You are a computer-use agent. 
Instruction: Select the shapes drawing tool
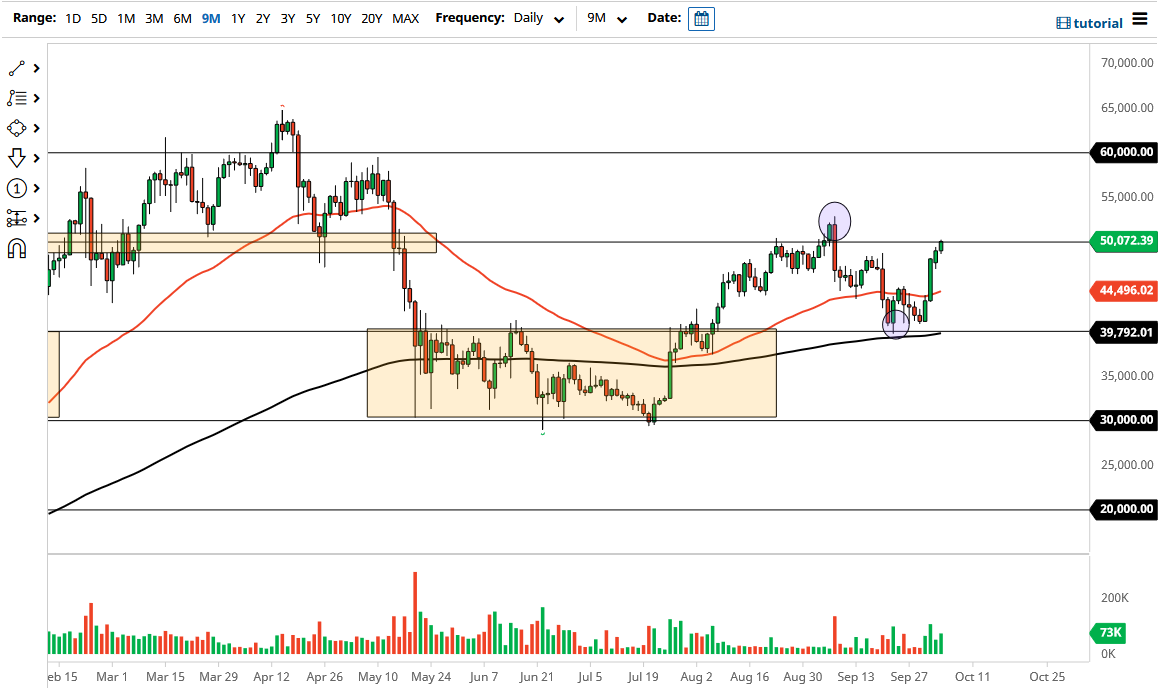tap(15, 128)
